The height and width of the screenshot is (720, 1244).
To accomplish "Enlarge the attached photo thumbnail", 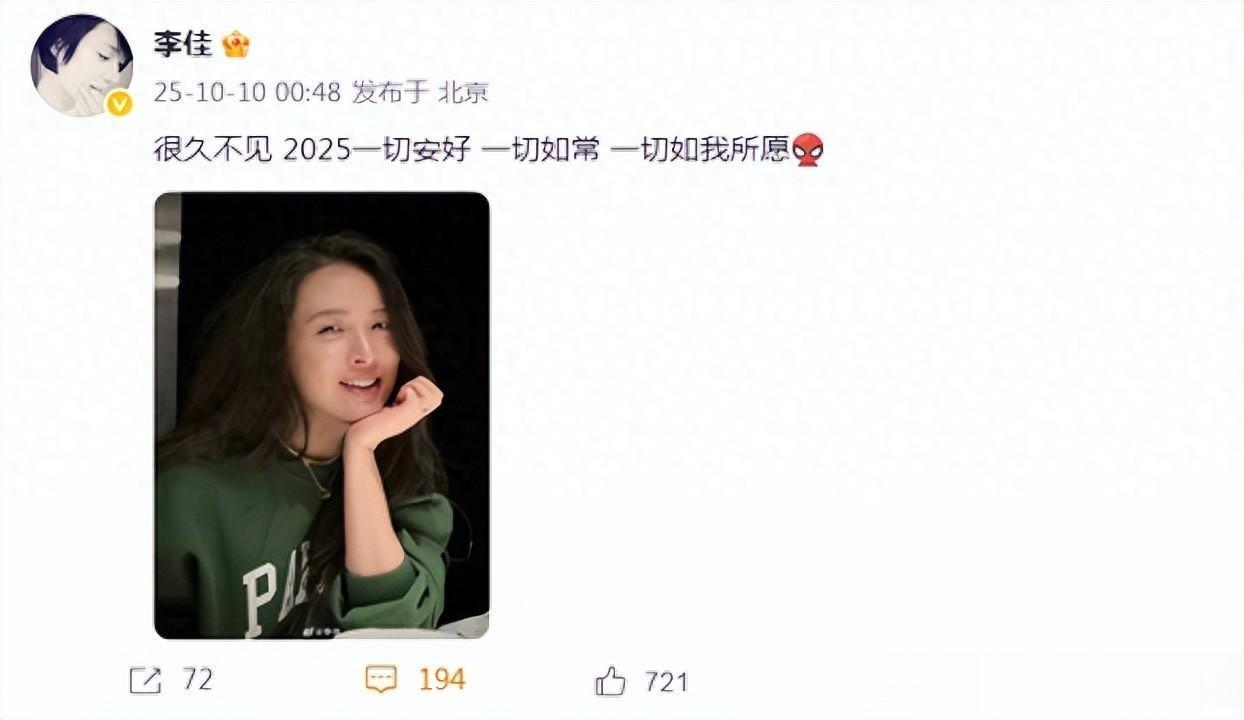I will (x=322, y=415).
